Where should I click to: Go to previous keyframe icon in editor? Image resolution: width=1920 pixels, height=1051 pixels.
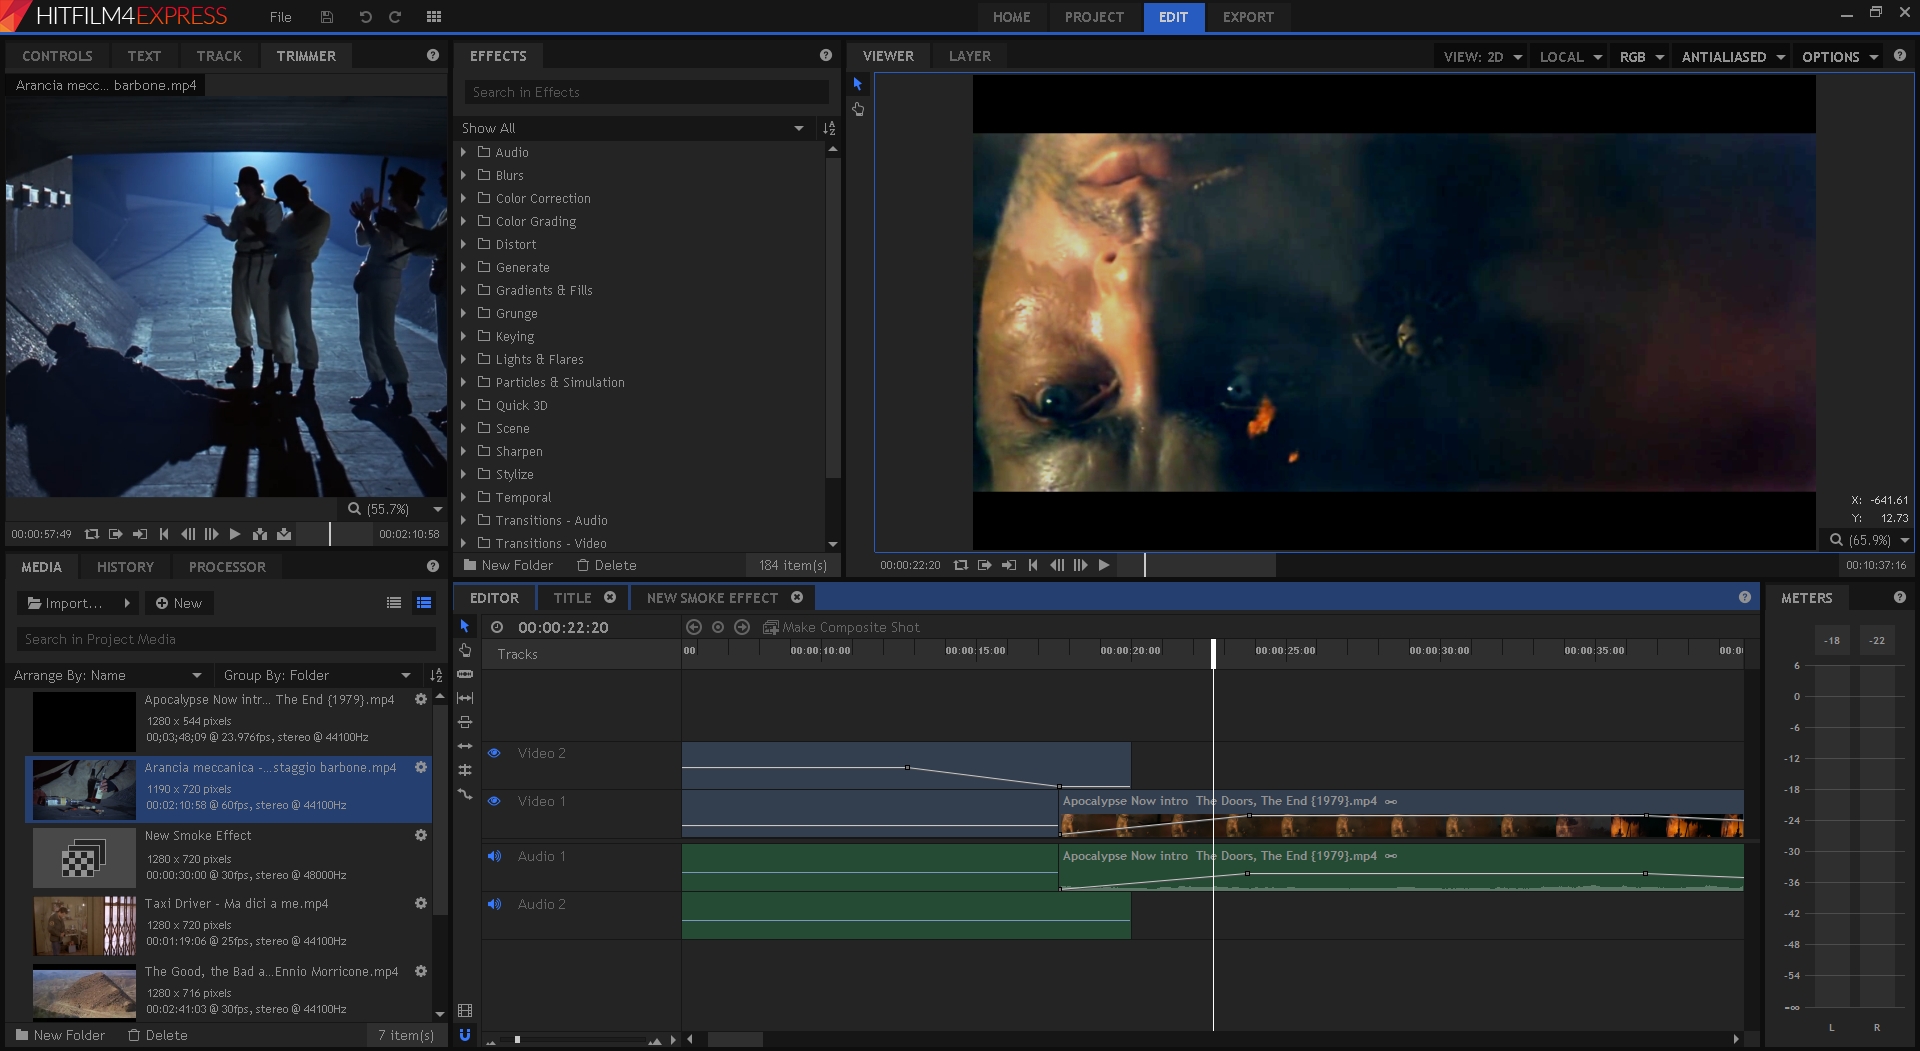(694, 627)
